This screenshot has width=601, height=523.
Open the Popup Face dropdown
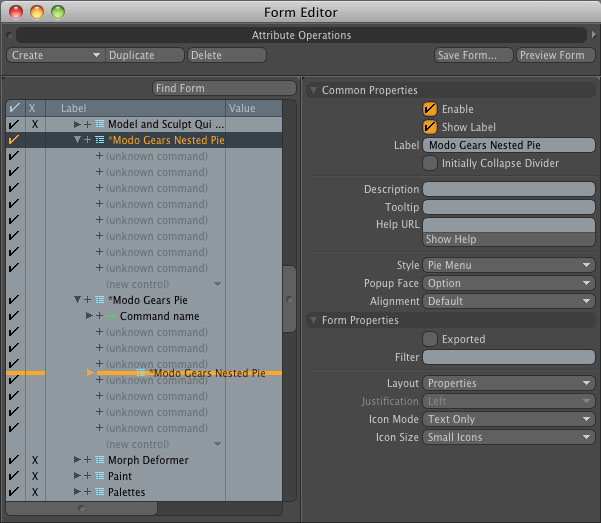coord(509,283)
